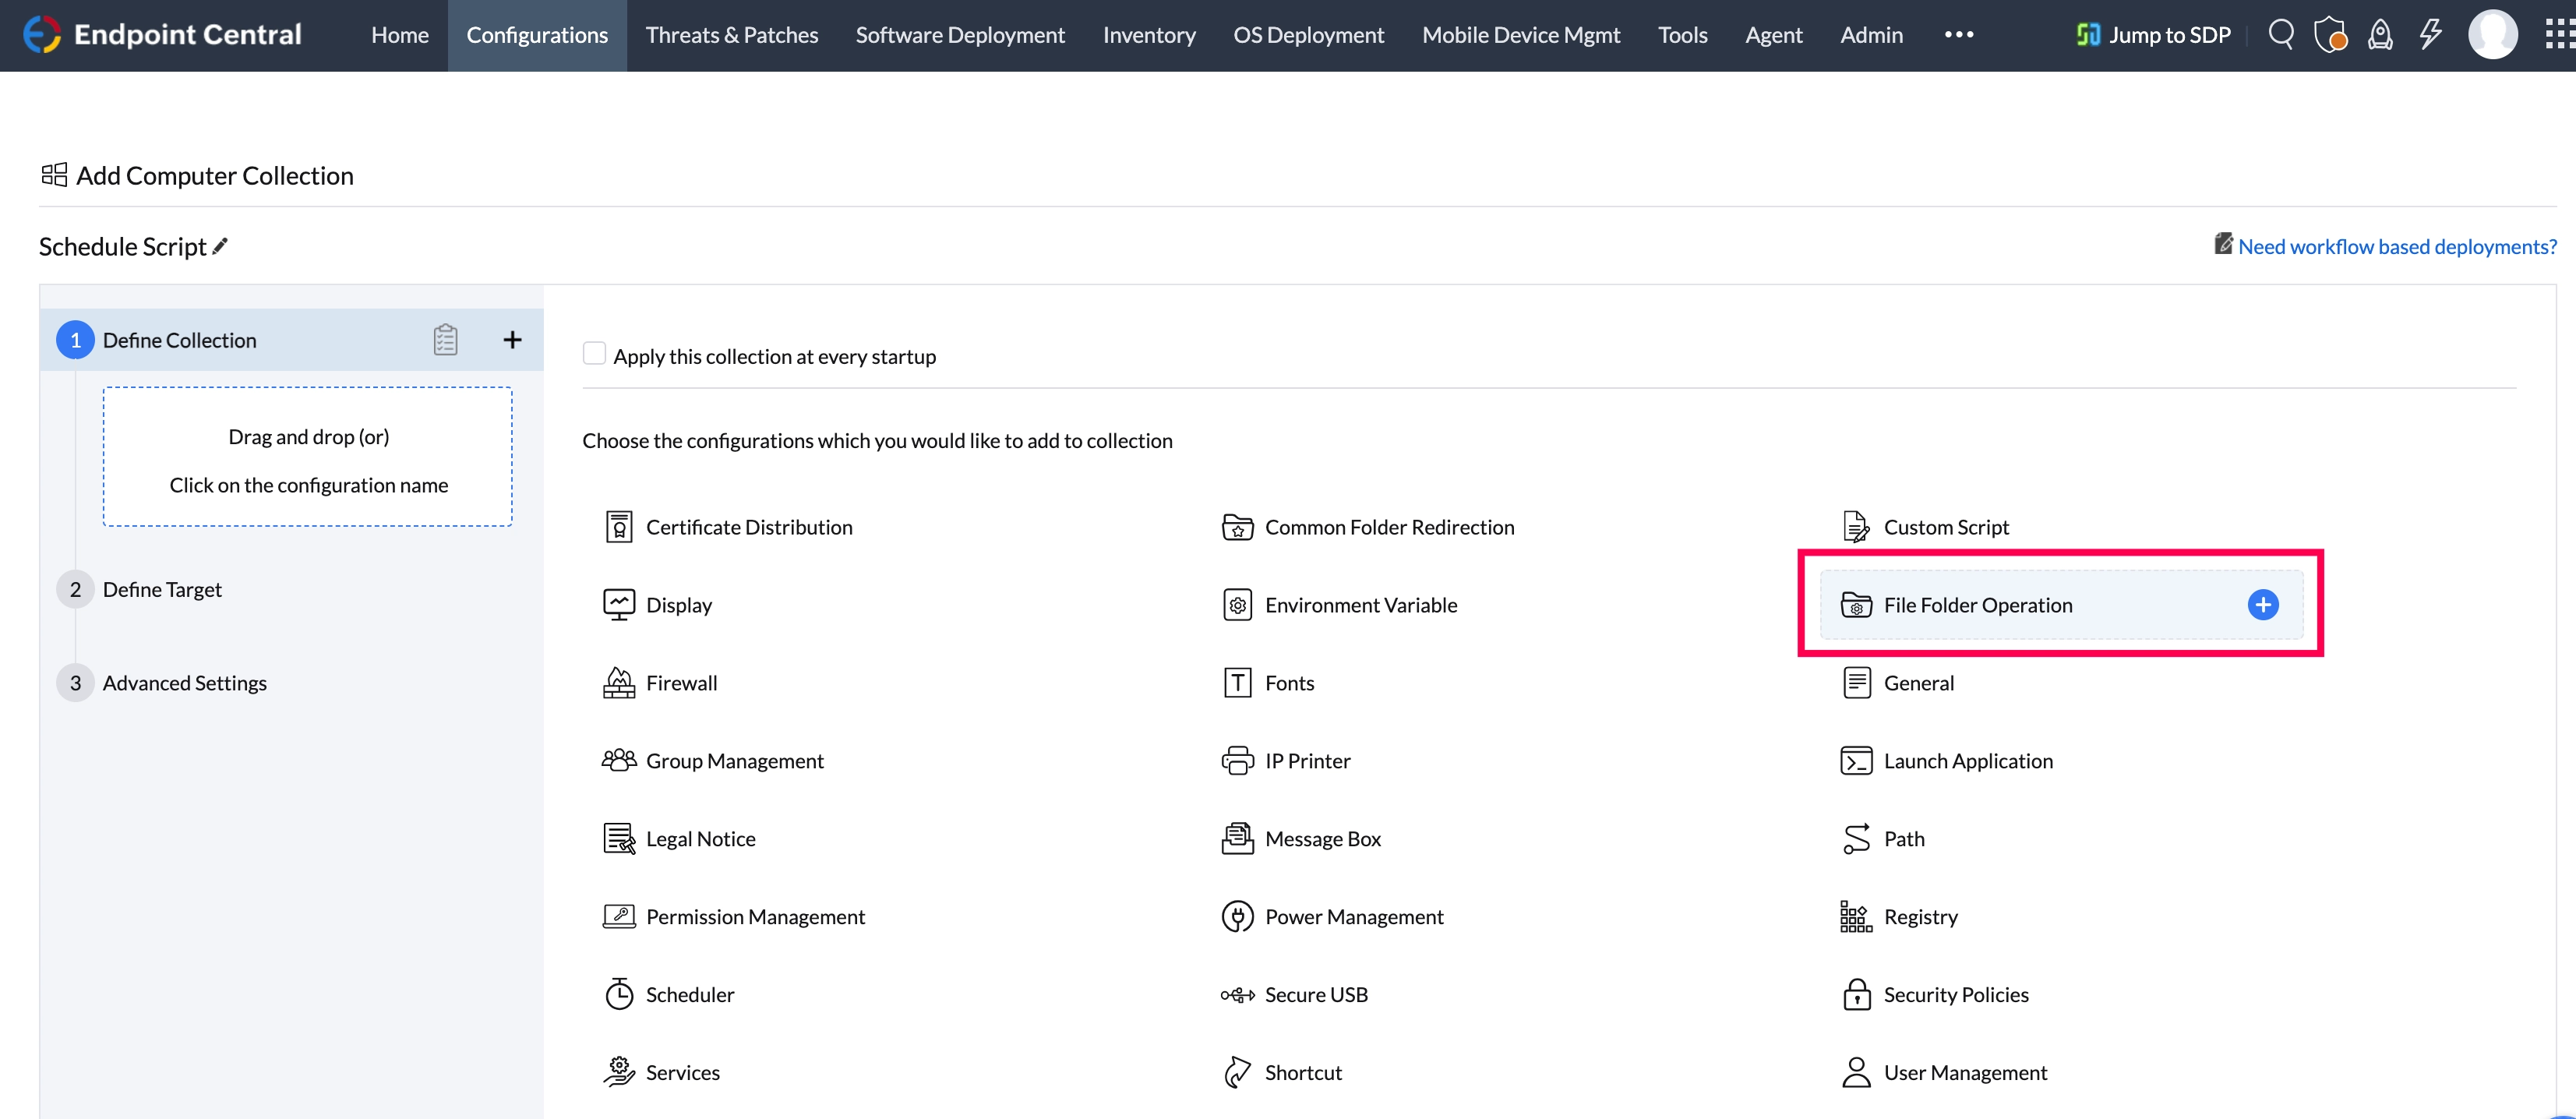This screenshot has height=1119, width=2576.
Task: Open the user profile avatar
Action: [x=2493, y=35]
